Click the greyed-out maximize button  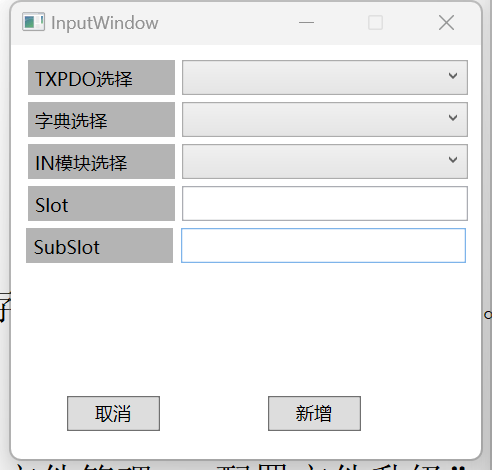375,23
